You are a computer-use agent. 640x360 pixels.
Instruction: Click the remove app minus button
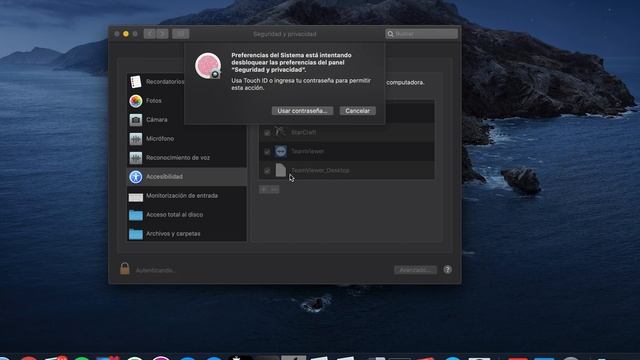tap(274, 189)
